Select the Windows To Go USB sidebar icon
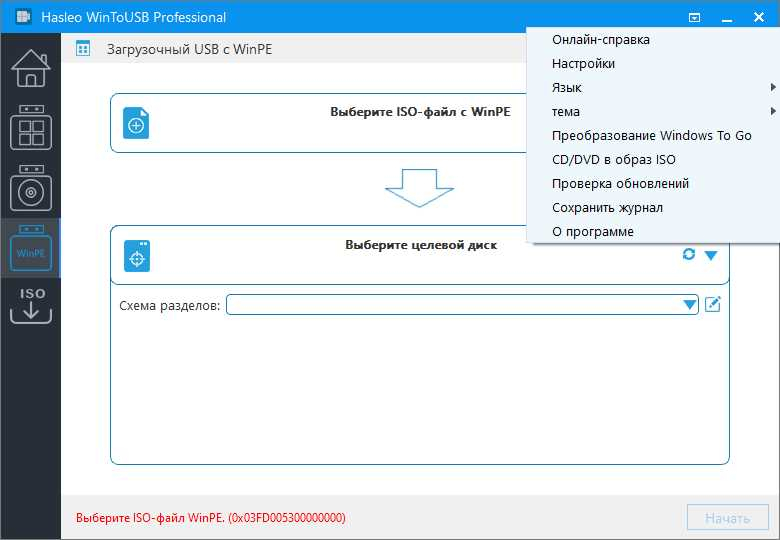 pos(31,127)
